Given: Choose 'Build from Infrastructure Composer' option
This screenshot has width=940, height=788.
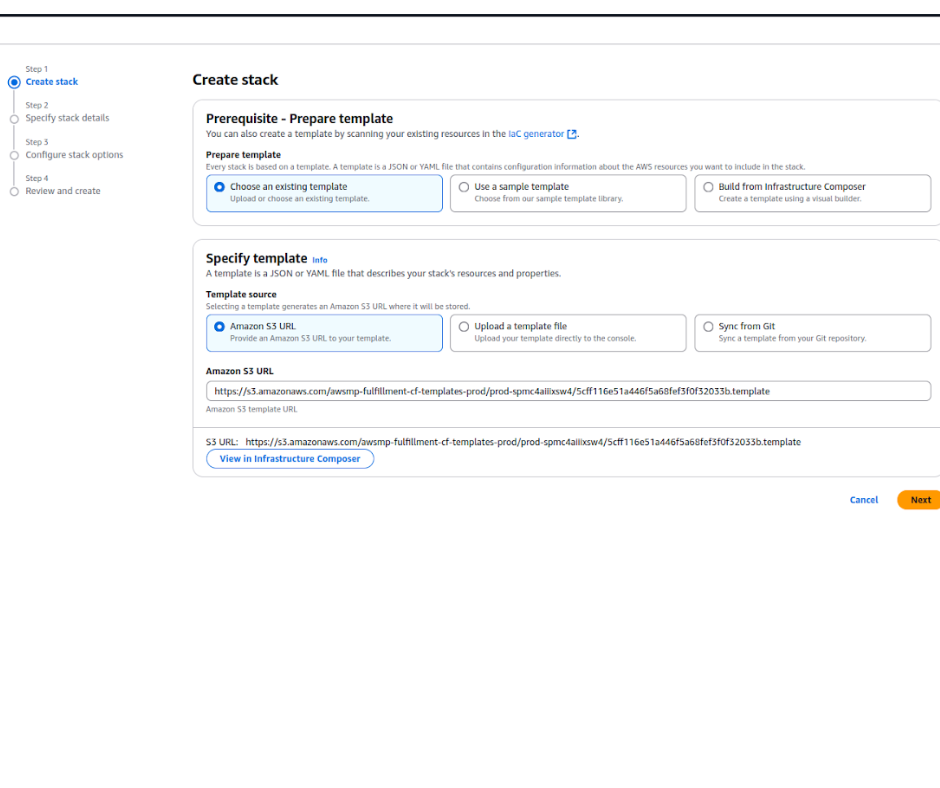Looking at the screenshot, I should coord(708,187).
